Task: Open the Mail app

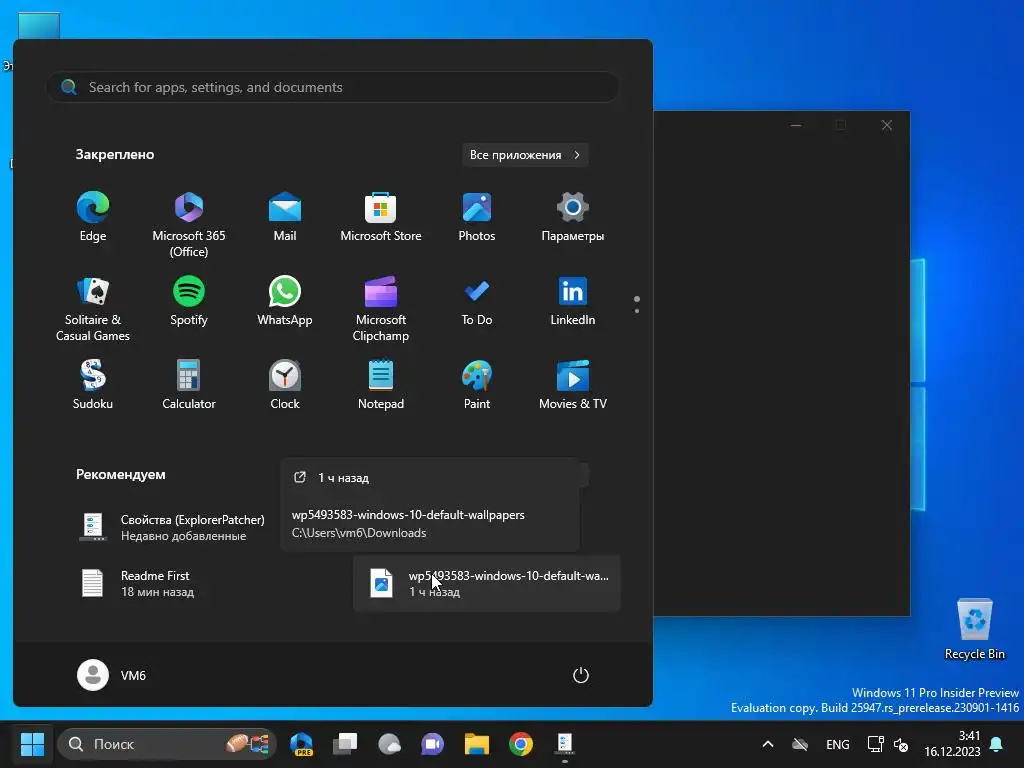Action: pos(285,217)
